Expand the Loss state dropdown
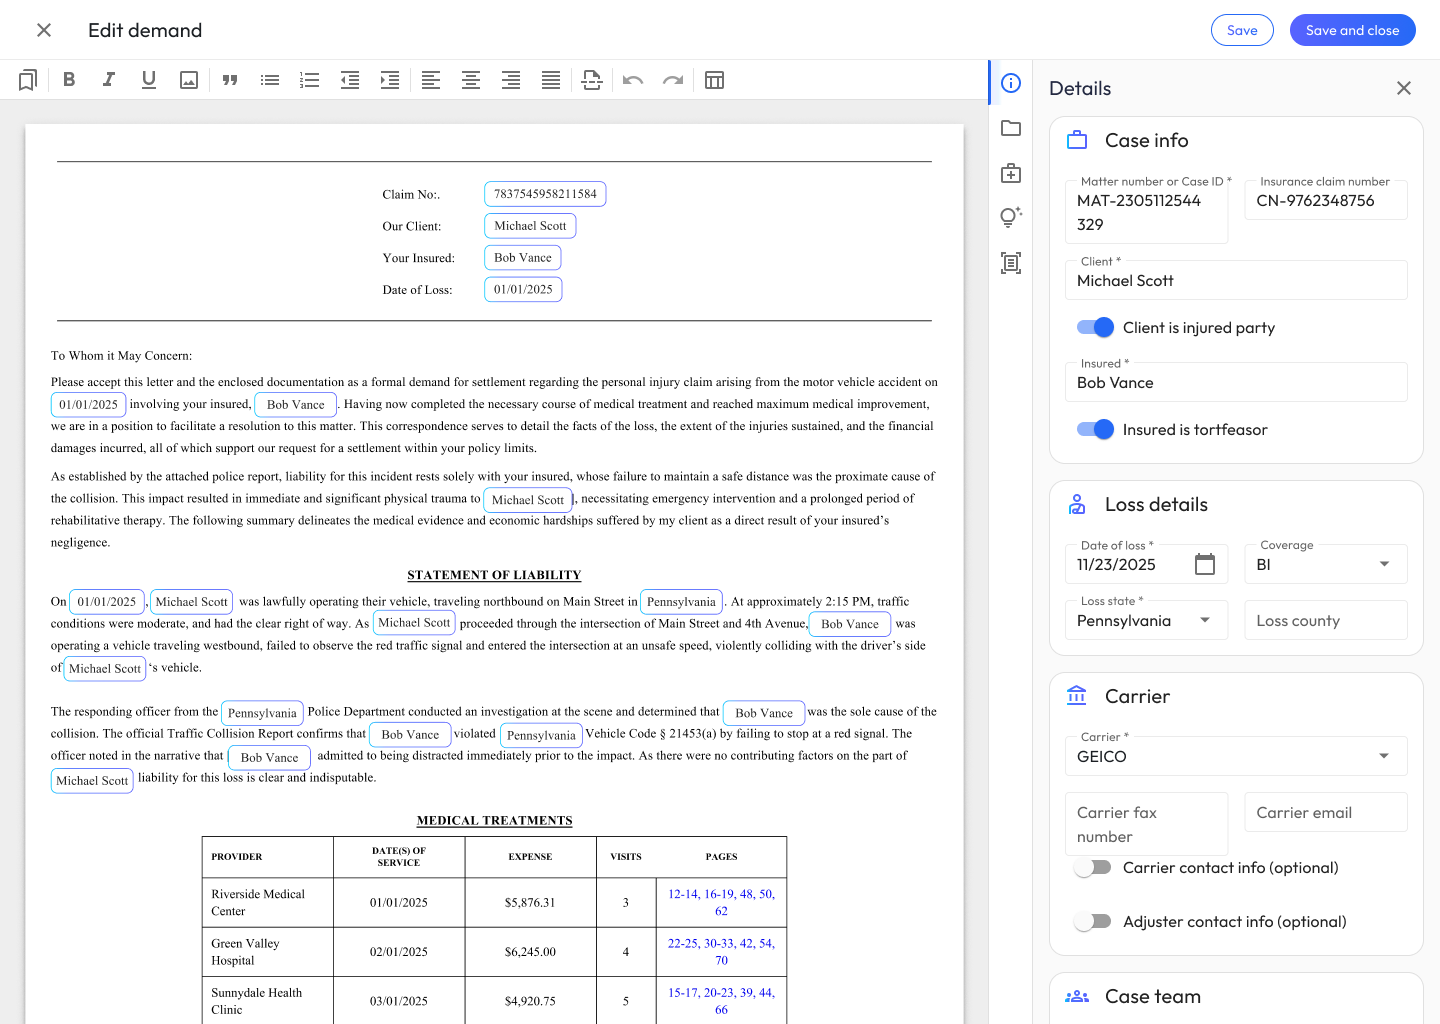Screen dimensions: 1440x1024 (1145, 620)
